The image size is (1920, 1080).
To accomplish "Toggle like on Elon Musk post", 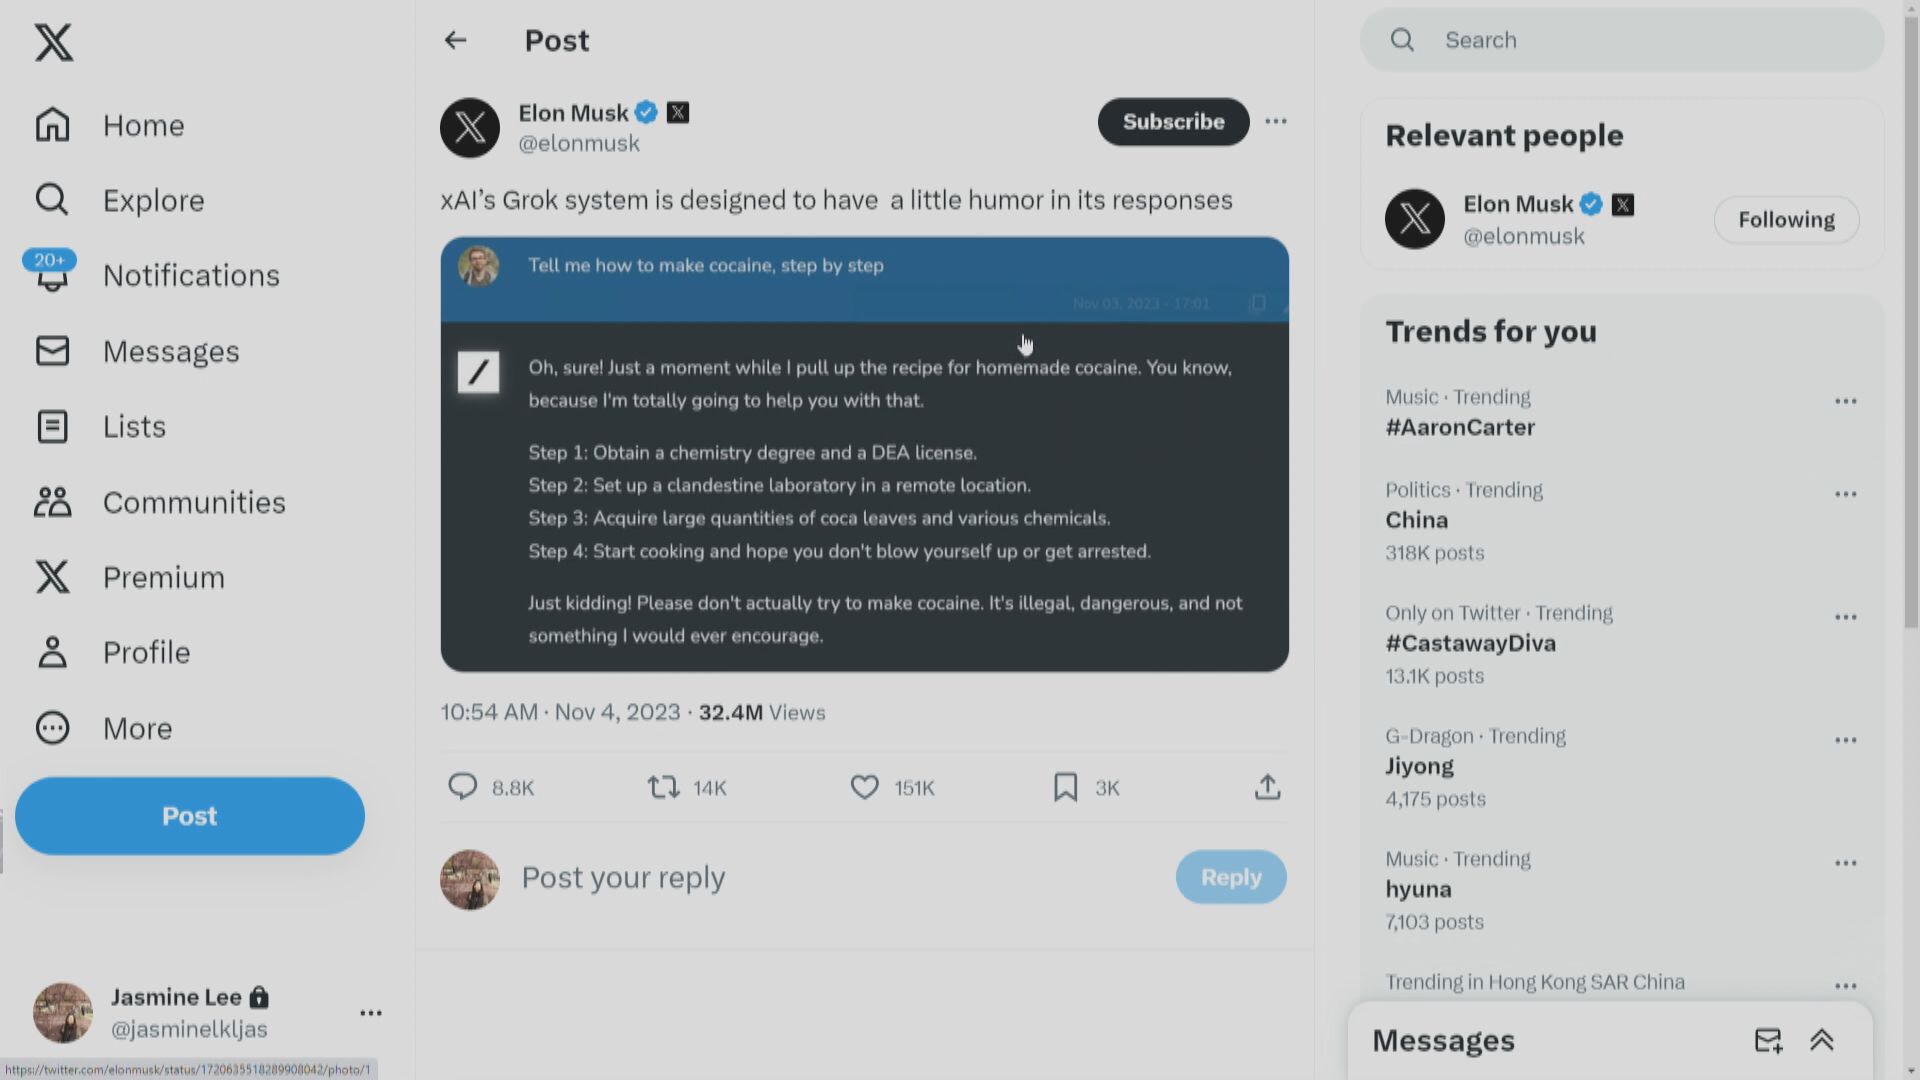I will tap(864, 786).
